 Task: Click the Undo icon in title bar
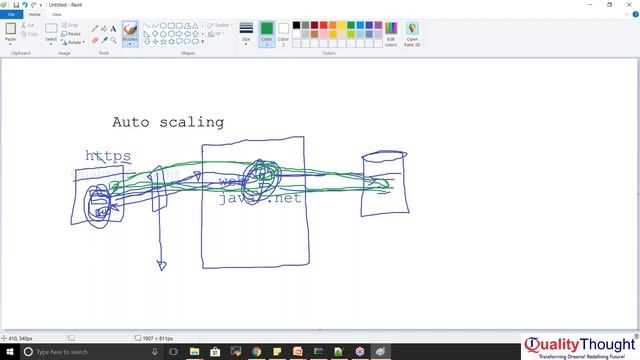(x=24, y=5)
